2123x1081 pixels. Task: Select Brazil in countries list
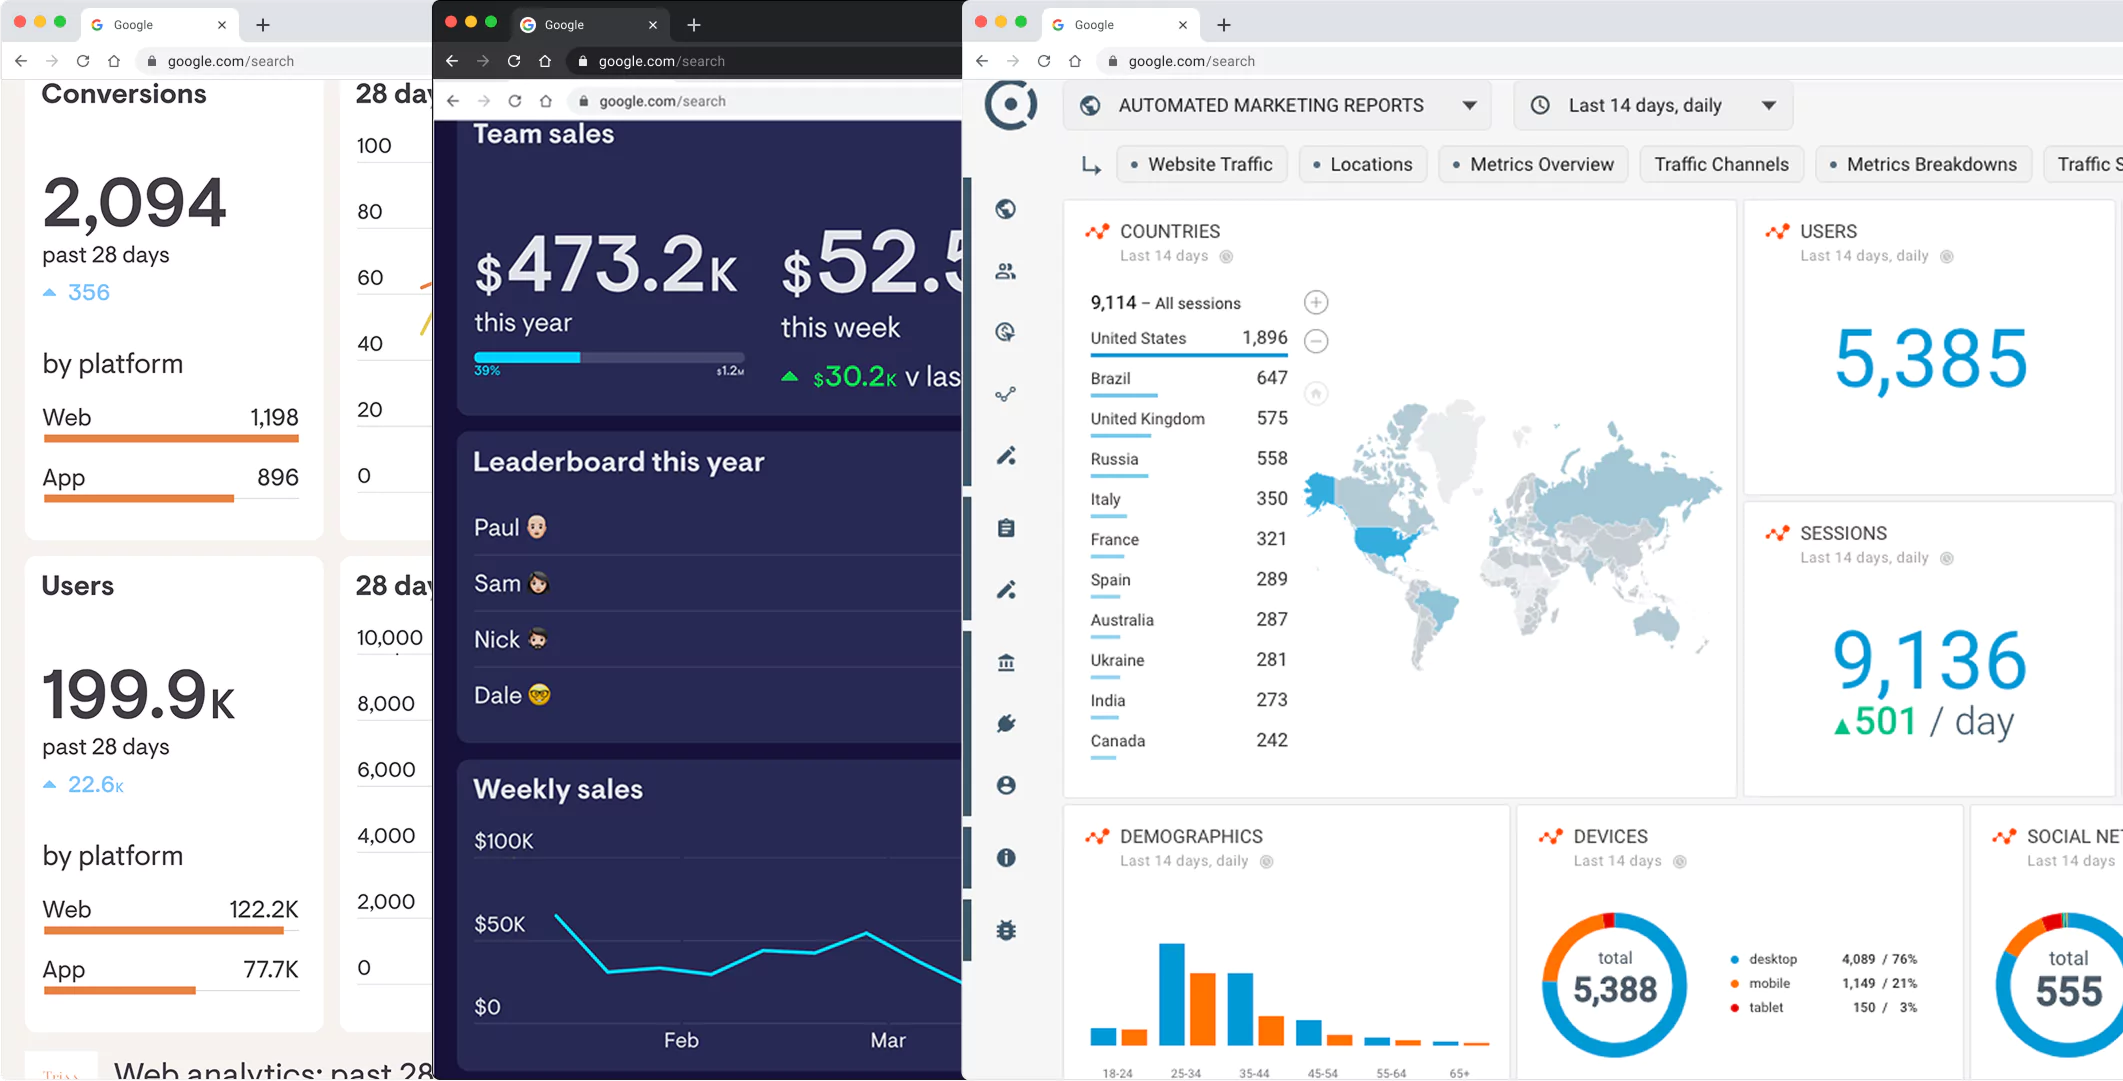click(x=1111, y=379)
